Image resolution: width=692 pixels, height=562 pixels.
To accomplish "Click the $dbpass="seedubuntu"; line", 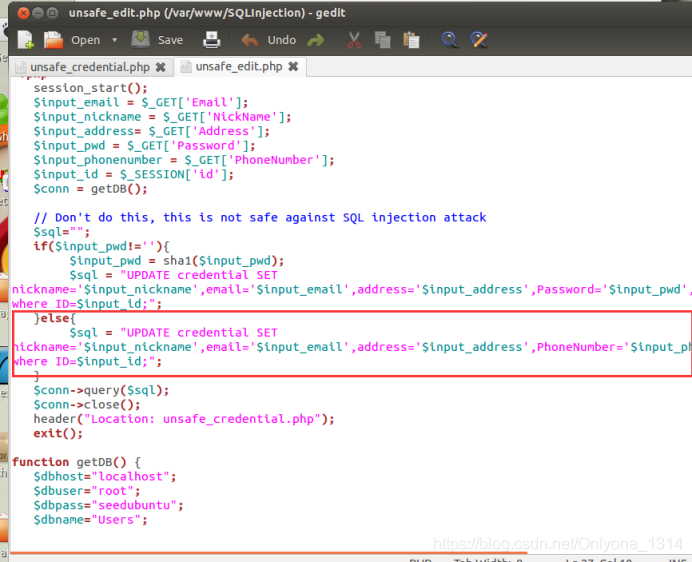I will (x=109, y=505).
